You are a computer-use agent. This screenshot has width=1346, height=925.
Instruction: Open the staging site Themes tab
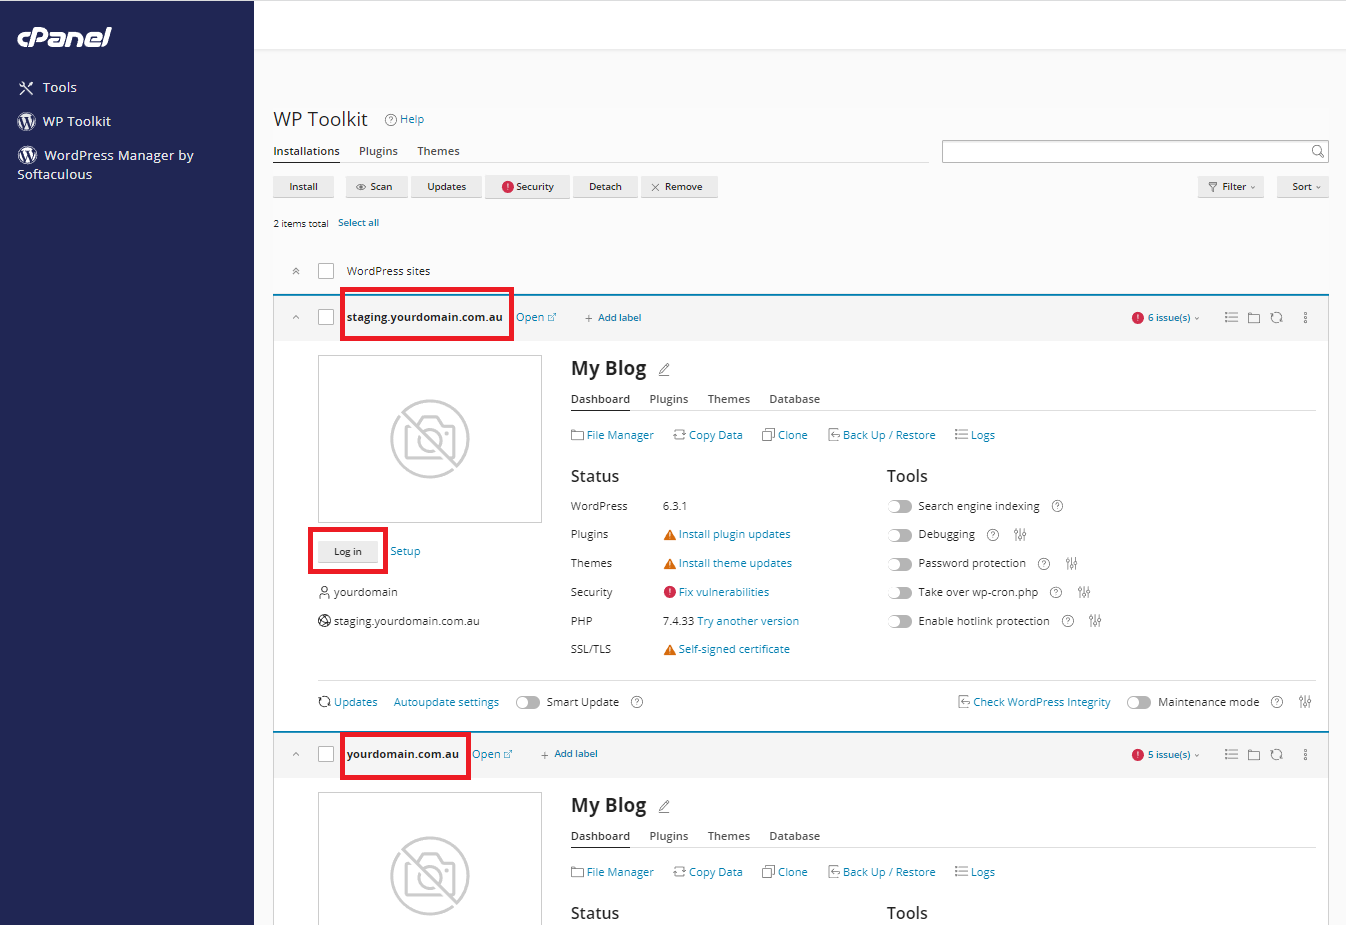pyautogui.click(x=729, y=399)
